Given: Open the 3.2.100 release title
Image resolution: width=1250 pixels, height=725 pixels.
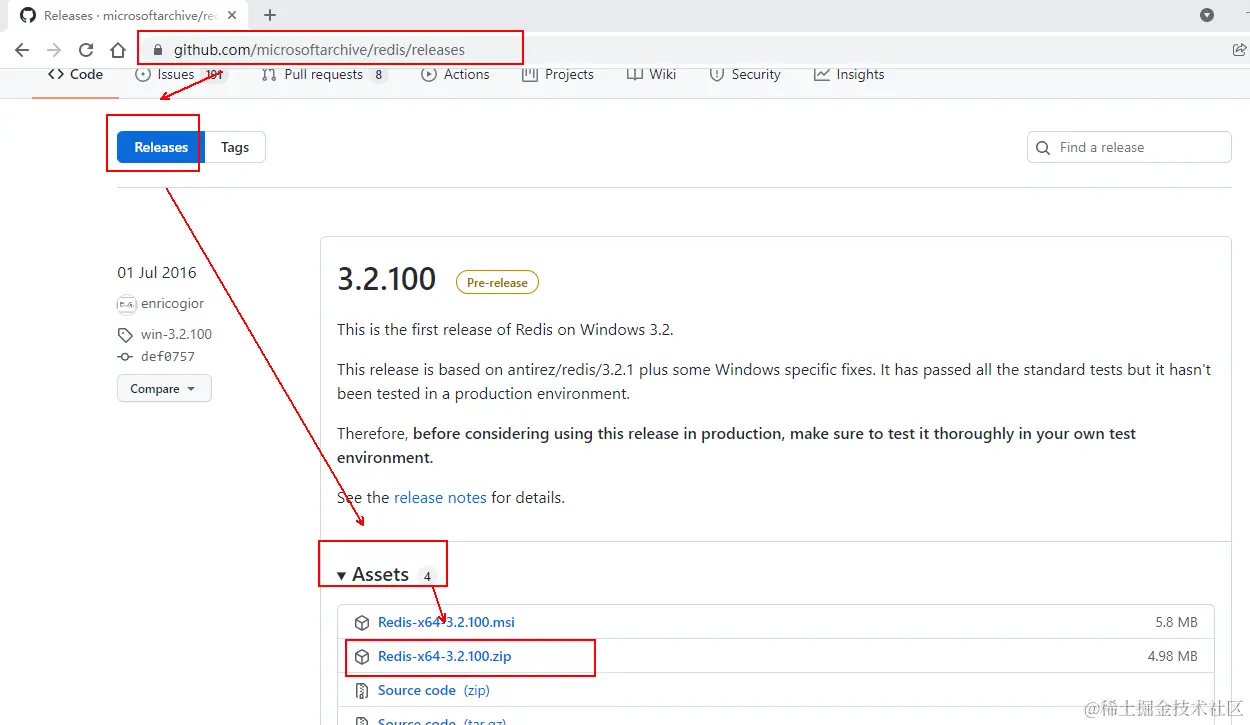Looking at the screenshot, I should [x=386, y=279].
